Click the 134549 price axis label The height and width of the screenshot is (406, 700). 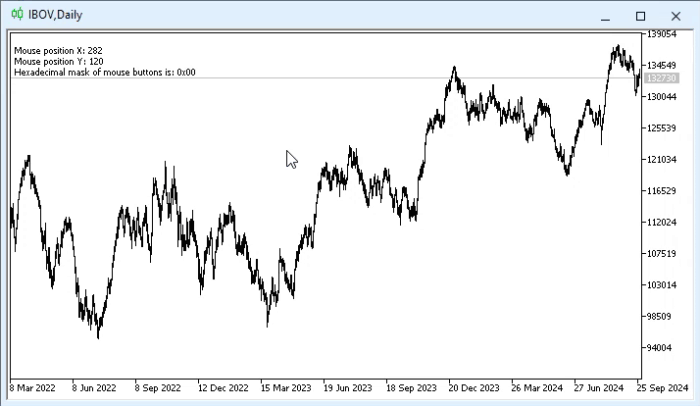point(662,65)
